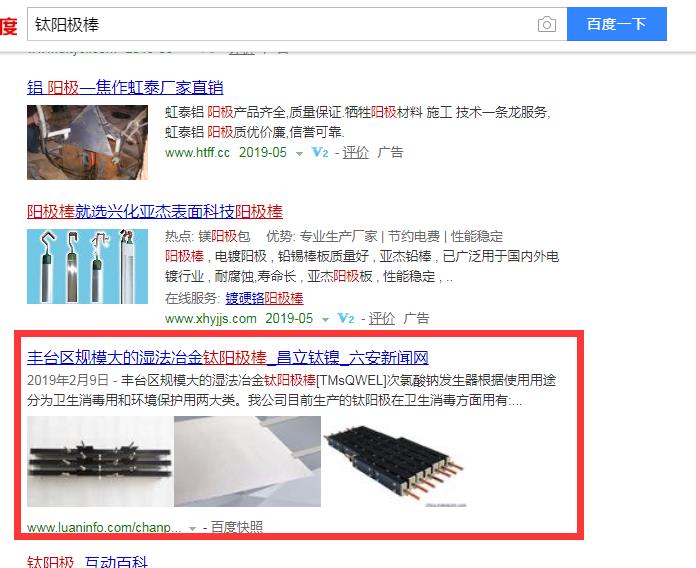Click the 百度一下 search button
Image resolution: width=696 pixels, height=568 pixels.
tap(617, 24)
